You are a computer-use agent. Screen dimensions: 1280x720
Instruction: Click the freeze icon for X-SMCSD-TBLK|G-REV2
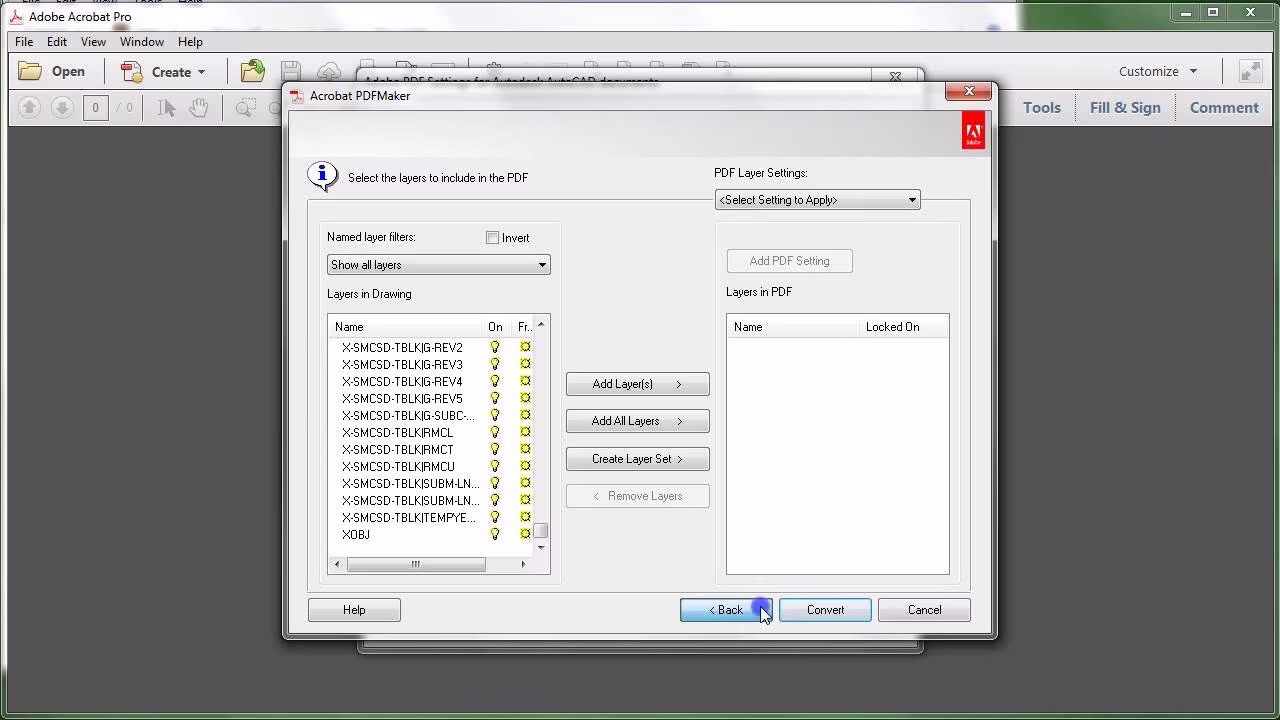(x=525, y=347)
